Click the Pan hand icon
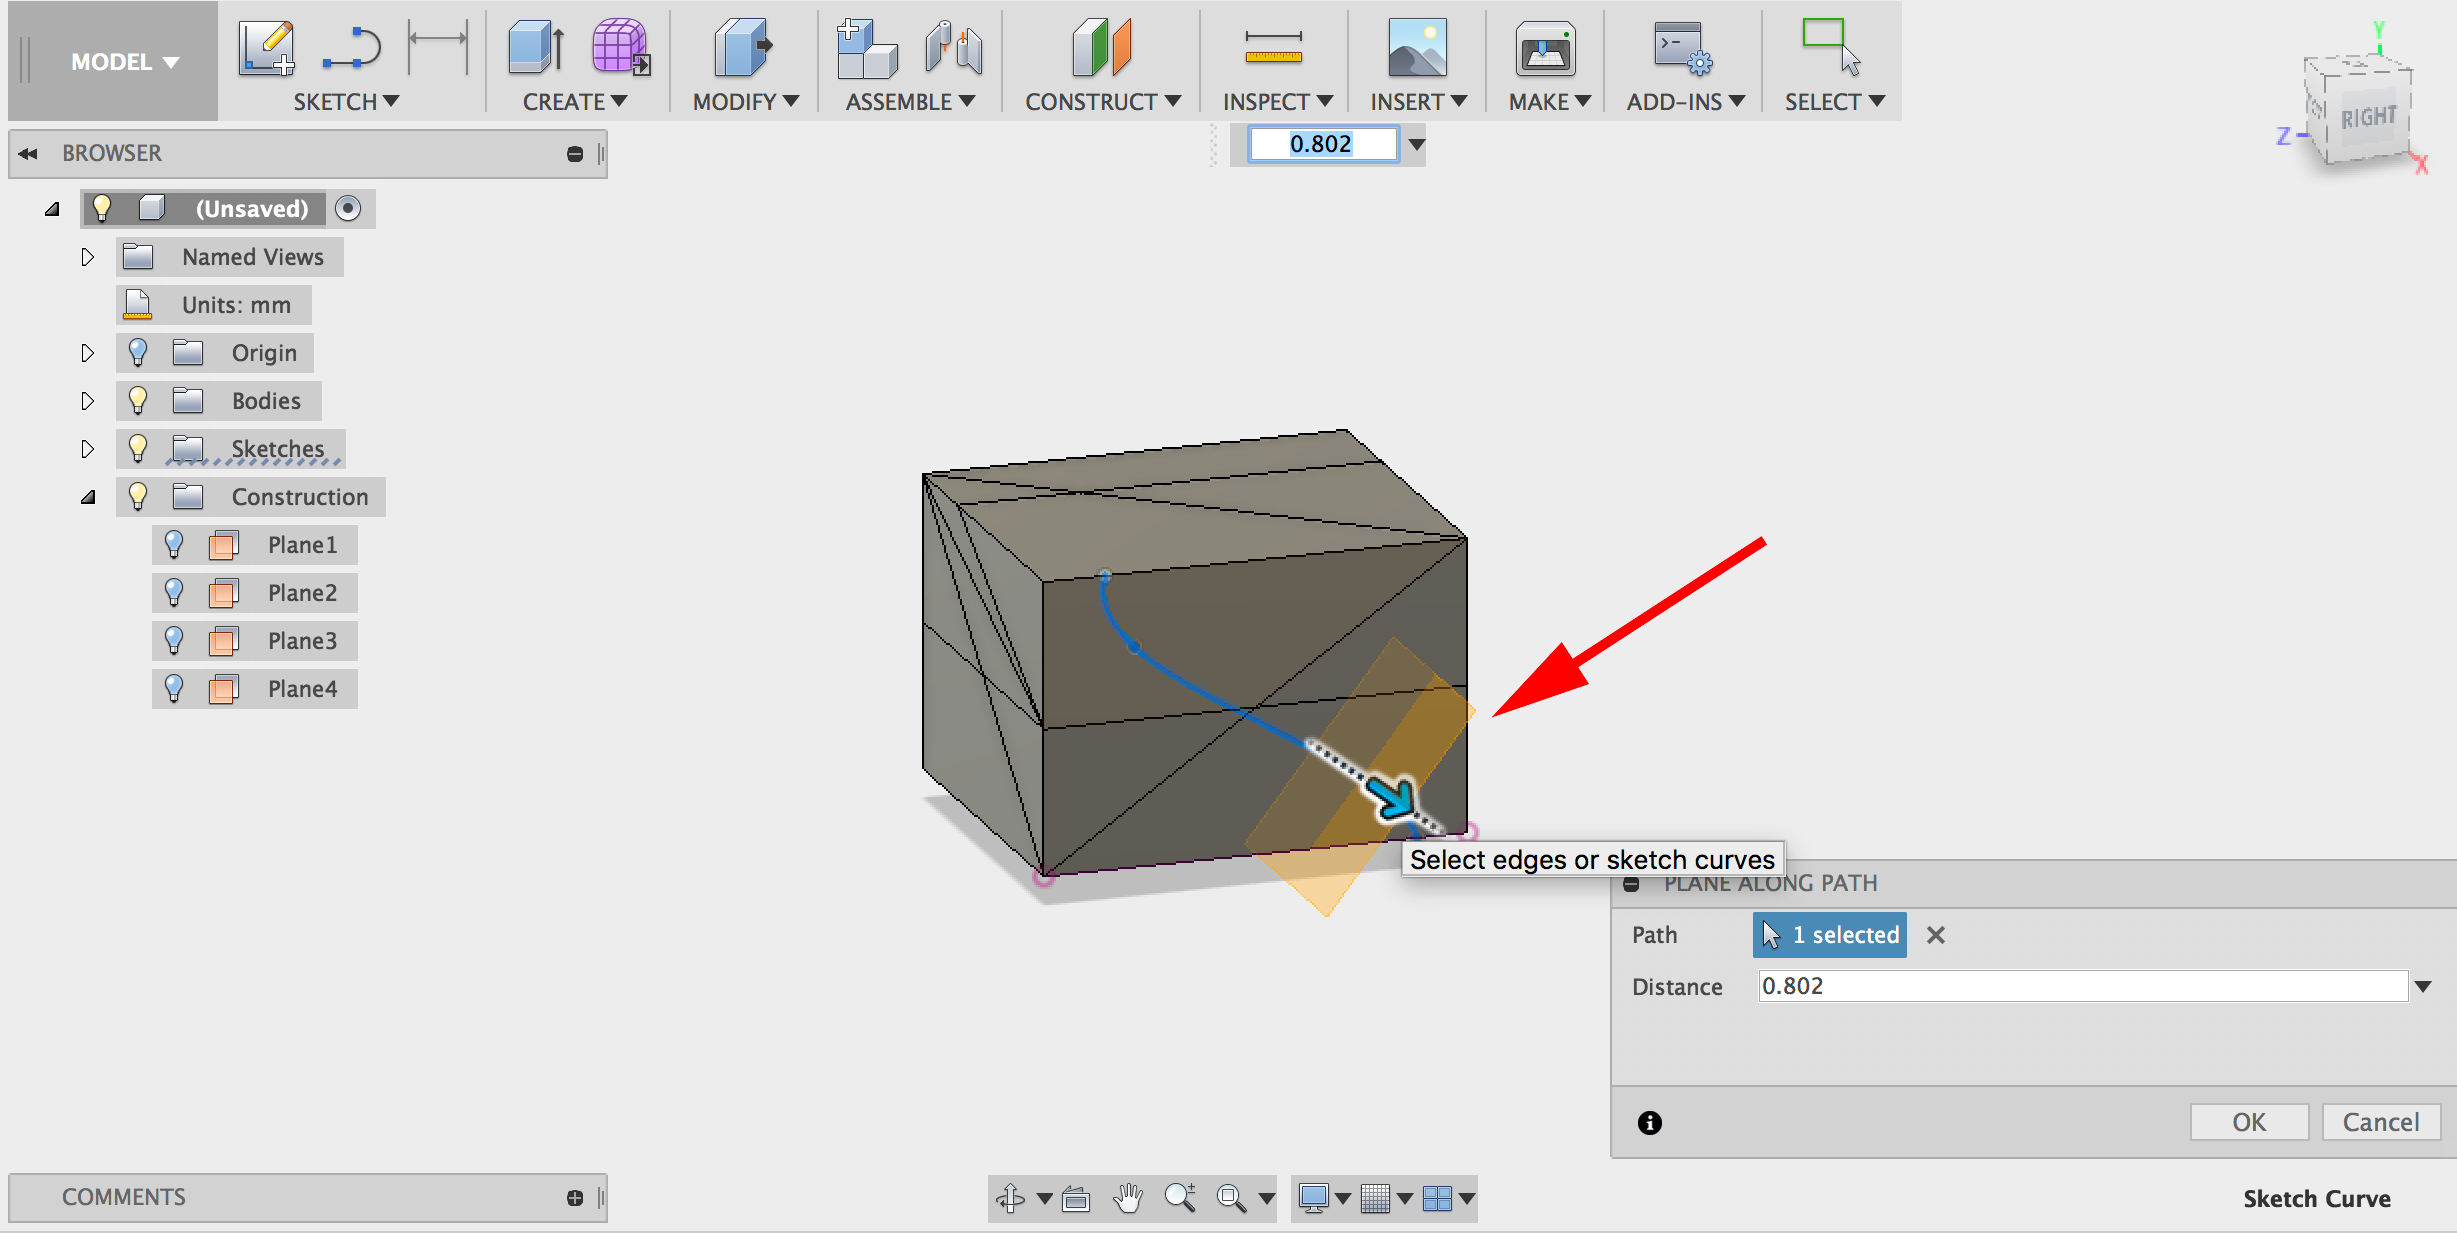 click(1128, 1197)
